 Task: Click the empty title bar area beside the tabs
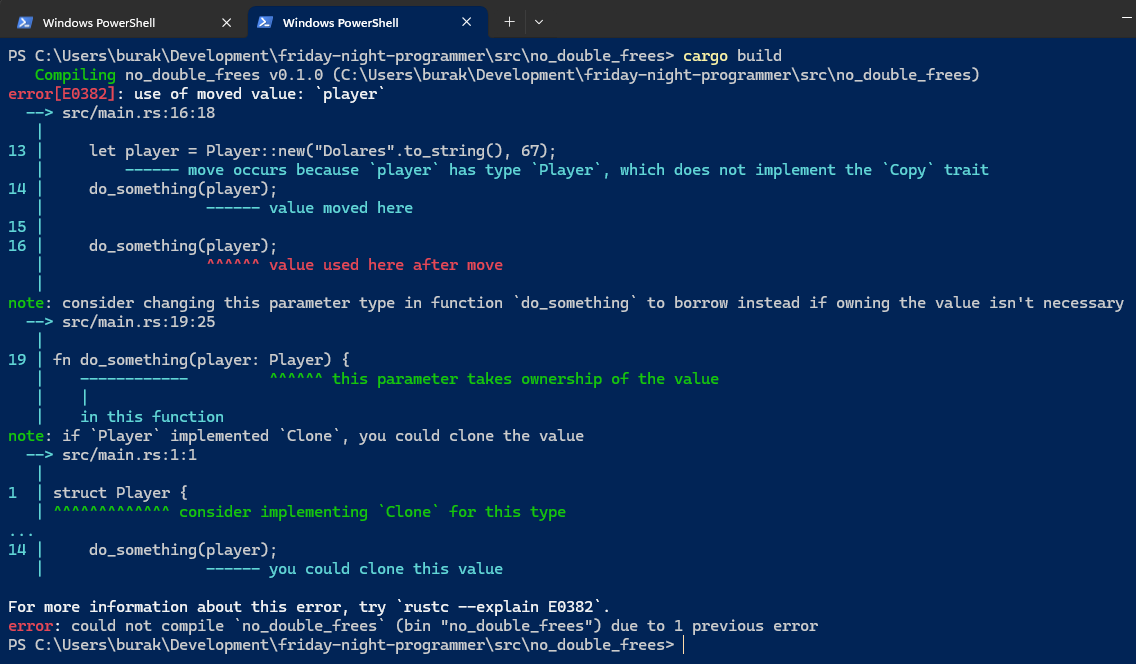click(x=800, y=20)
